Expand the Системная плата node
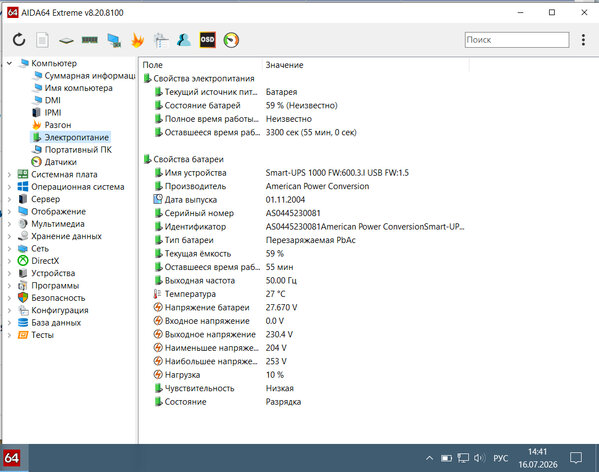This screenshot has height=472, width=599. pos(9,175)
